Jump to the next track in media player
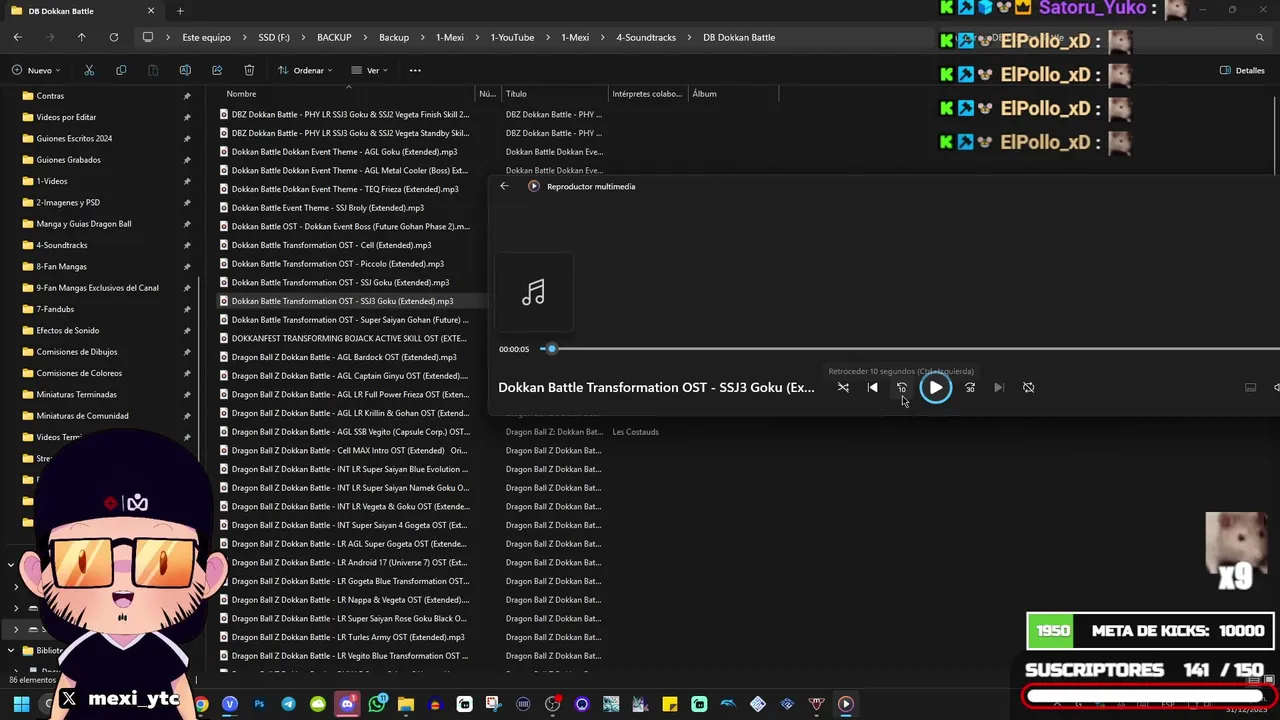This screenshot has width=1280, height=720. pos(999,388)
